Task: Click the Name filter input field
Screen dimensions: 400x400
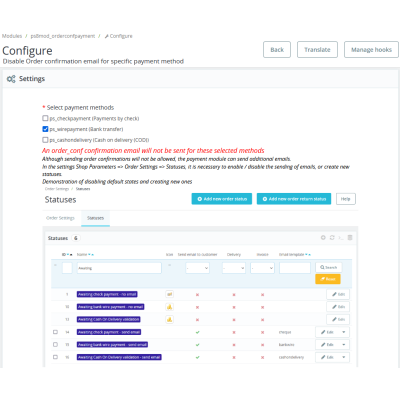Action: pyautogui.click(x=119, y=268)
